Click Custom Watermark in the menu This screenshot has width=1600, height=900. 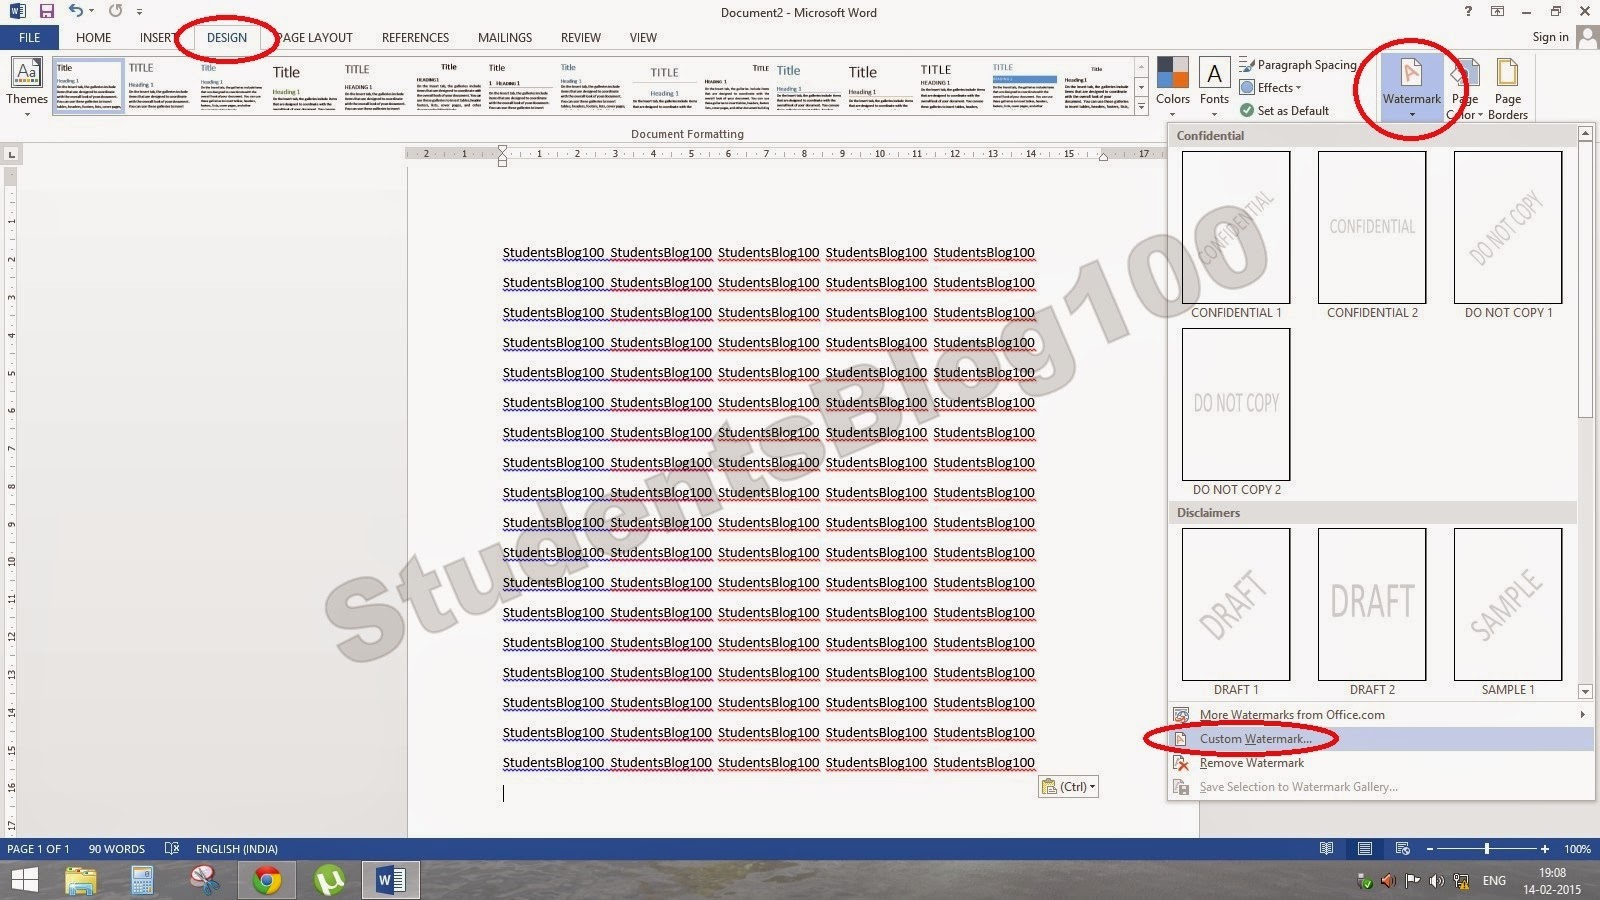point(1256,738)
